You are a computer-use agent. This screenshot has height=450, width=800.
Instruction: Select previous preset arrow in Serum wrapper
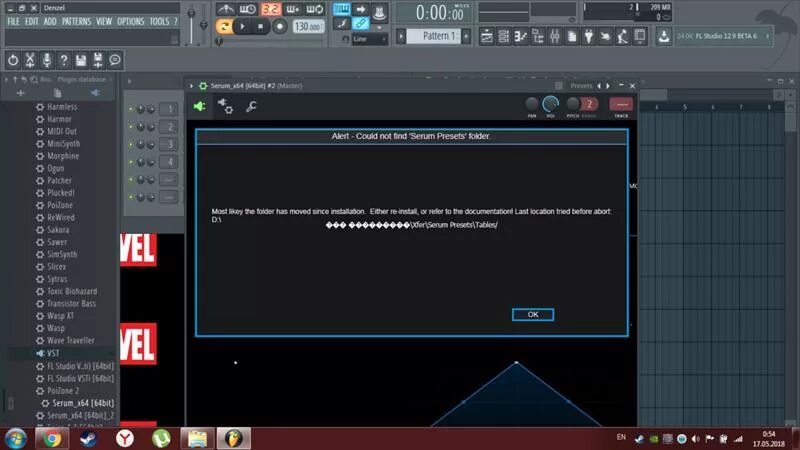(599, 86)
